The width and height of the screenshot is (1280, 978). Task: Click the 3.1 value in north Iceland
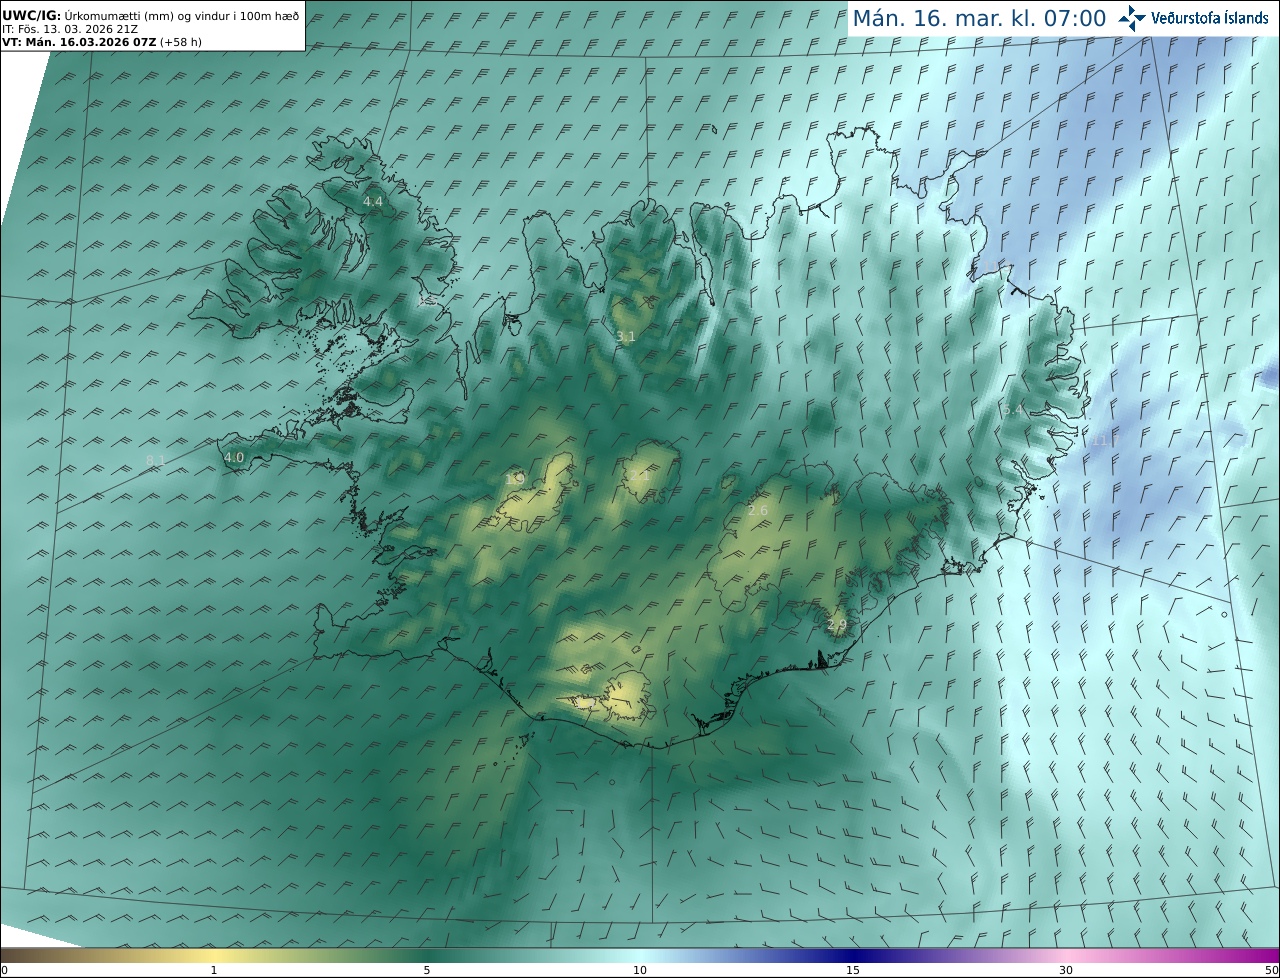[626, 337]
